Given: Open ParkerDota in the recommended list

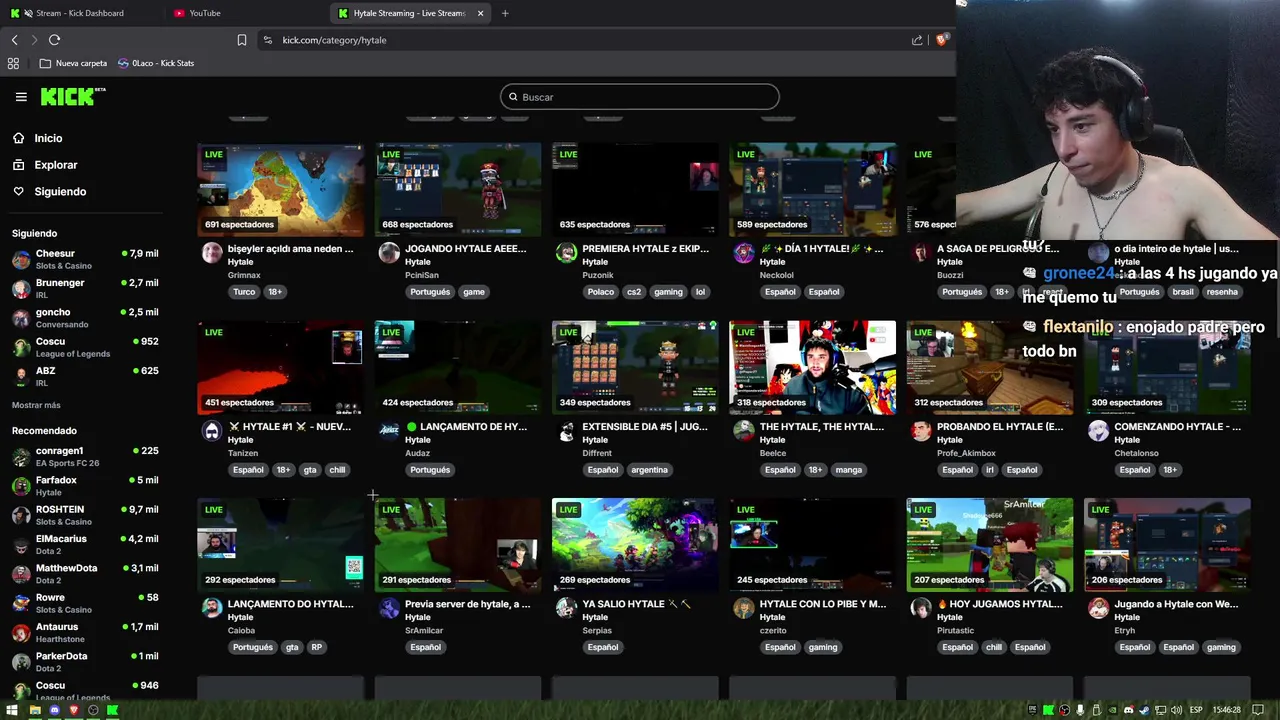Looking at the screenshot, I should (x=85, y=662).
